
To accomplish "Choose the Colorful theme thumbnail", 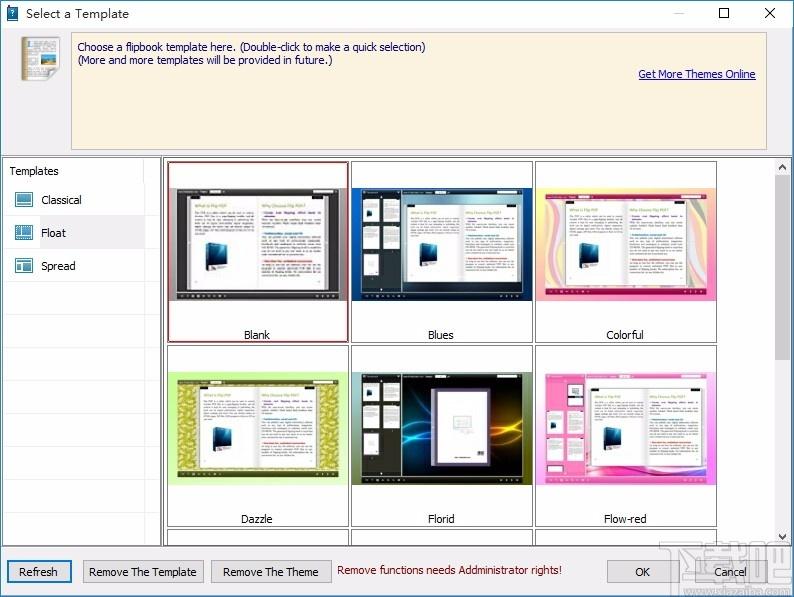I will (x=626, y=245).
